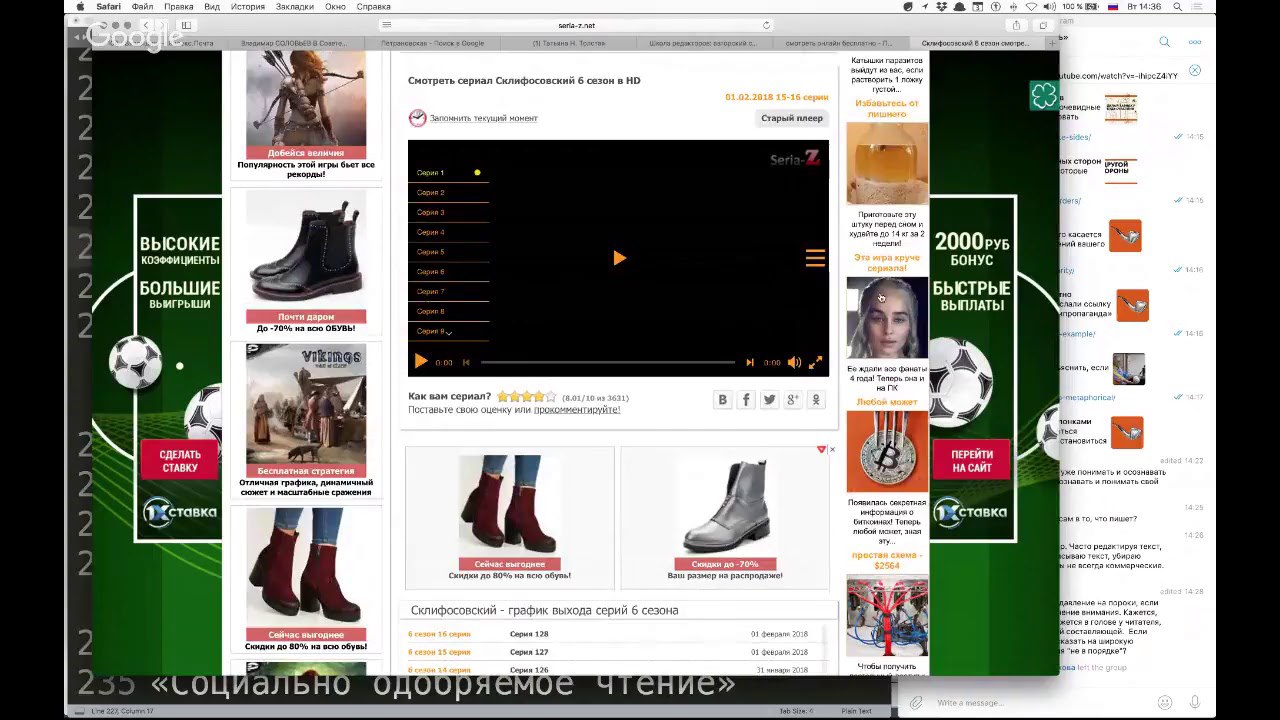Open the Эта игра круче сериала ad image
This screenshot has width=1280, height=720.
887,318
